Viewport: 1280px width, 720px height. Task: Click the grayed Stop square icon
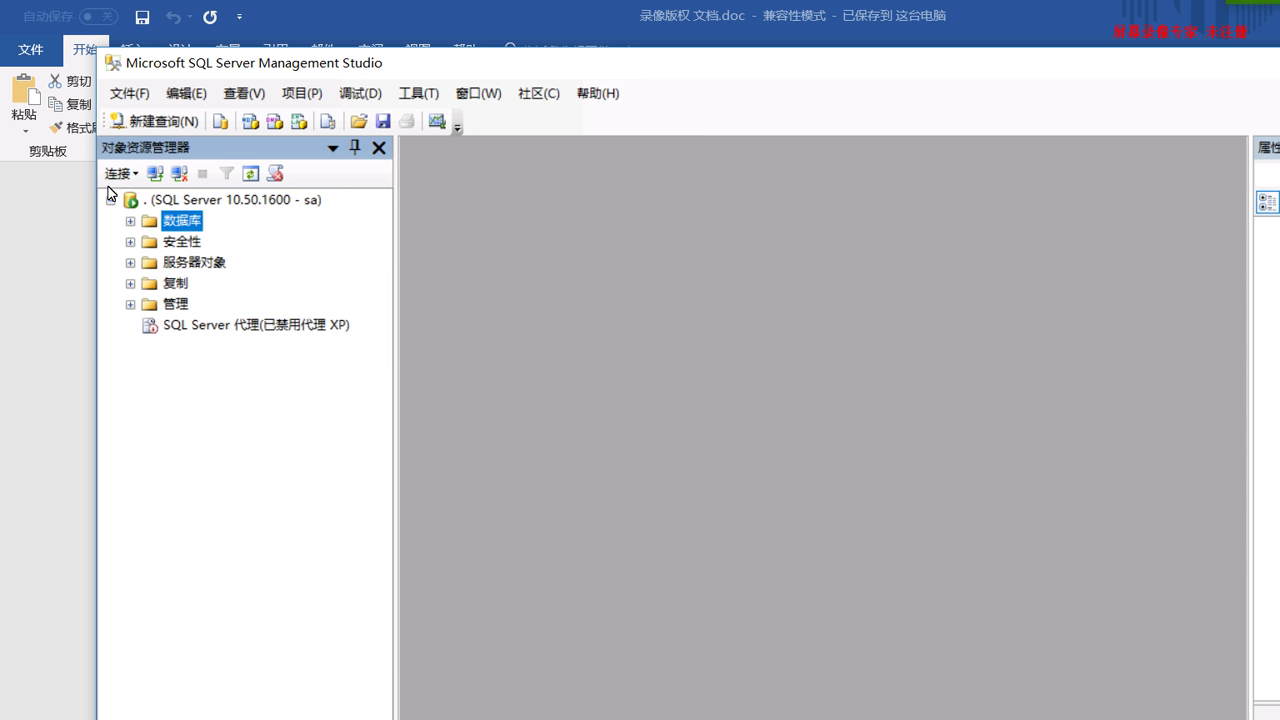(x=203, y=173)
